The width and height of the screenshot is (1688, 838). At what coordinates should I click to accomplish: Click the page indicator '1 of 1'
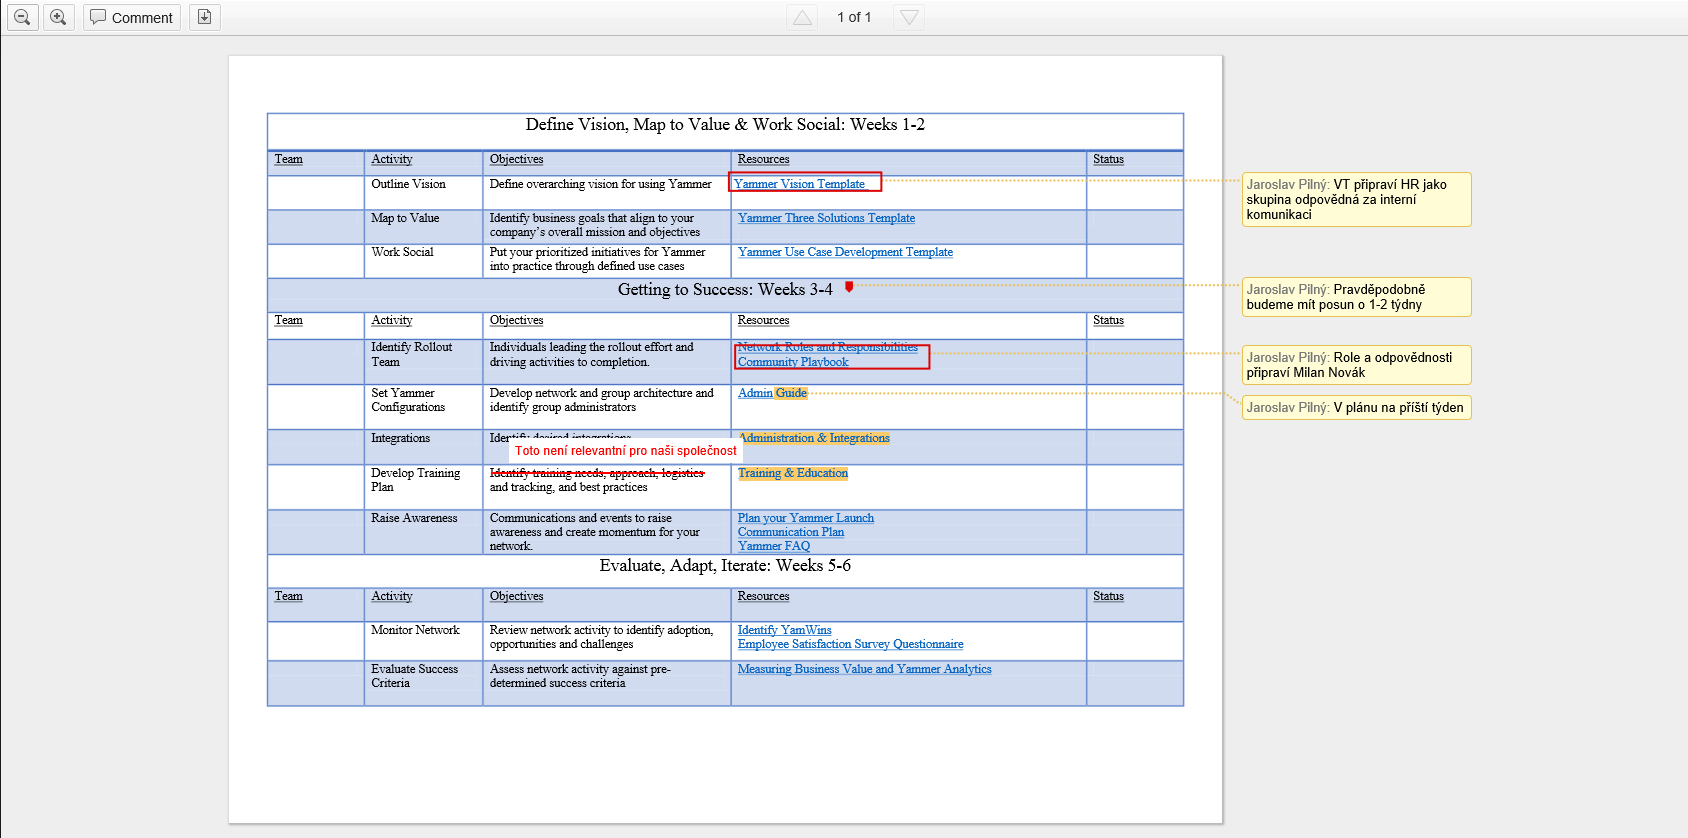pos(854,17)
